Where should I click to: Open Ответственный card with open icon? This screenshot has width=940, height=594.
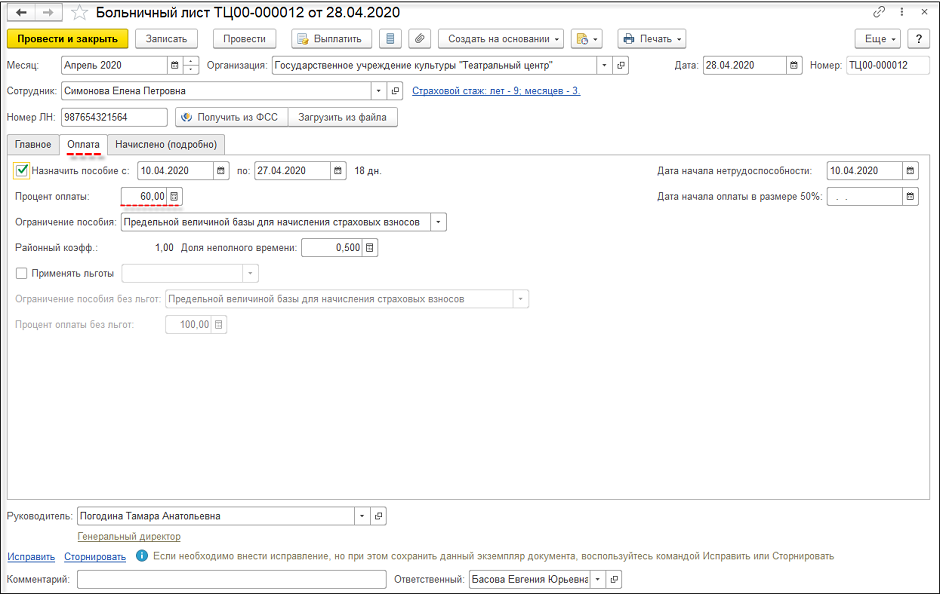pyautogui.click(x=614, y=580)
